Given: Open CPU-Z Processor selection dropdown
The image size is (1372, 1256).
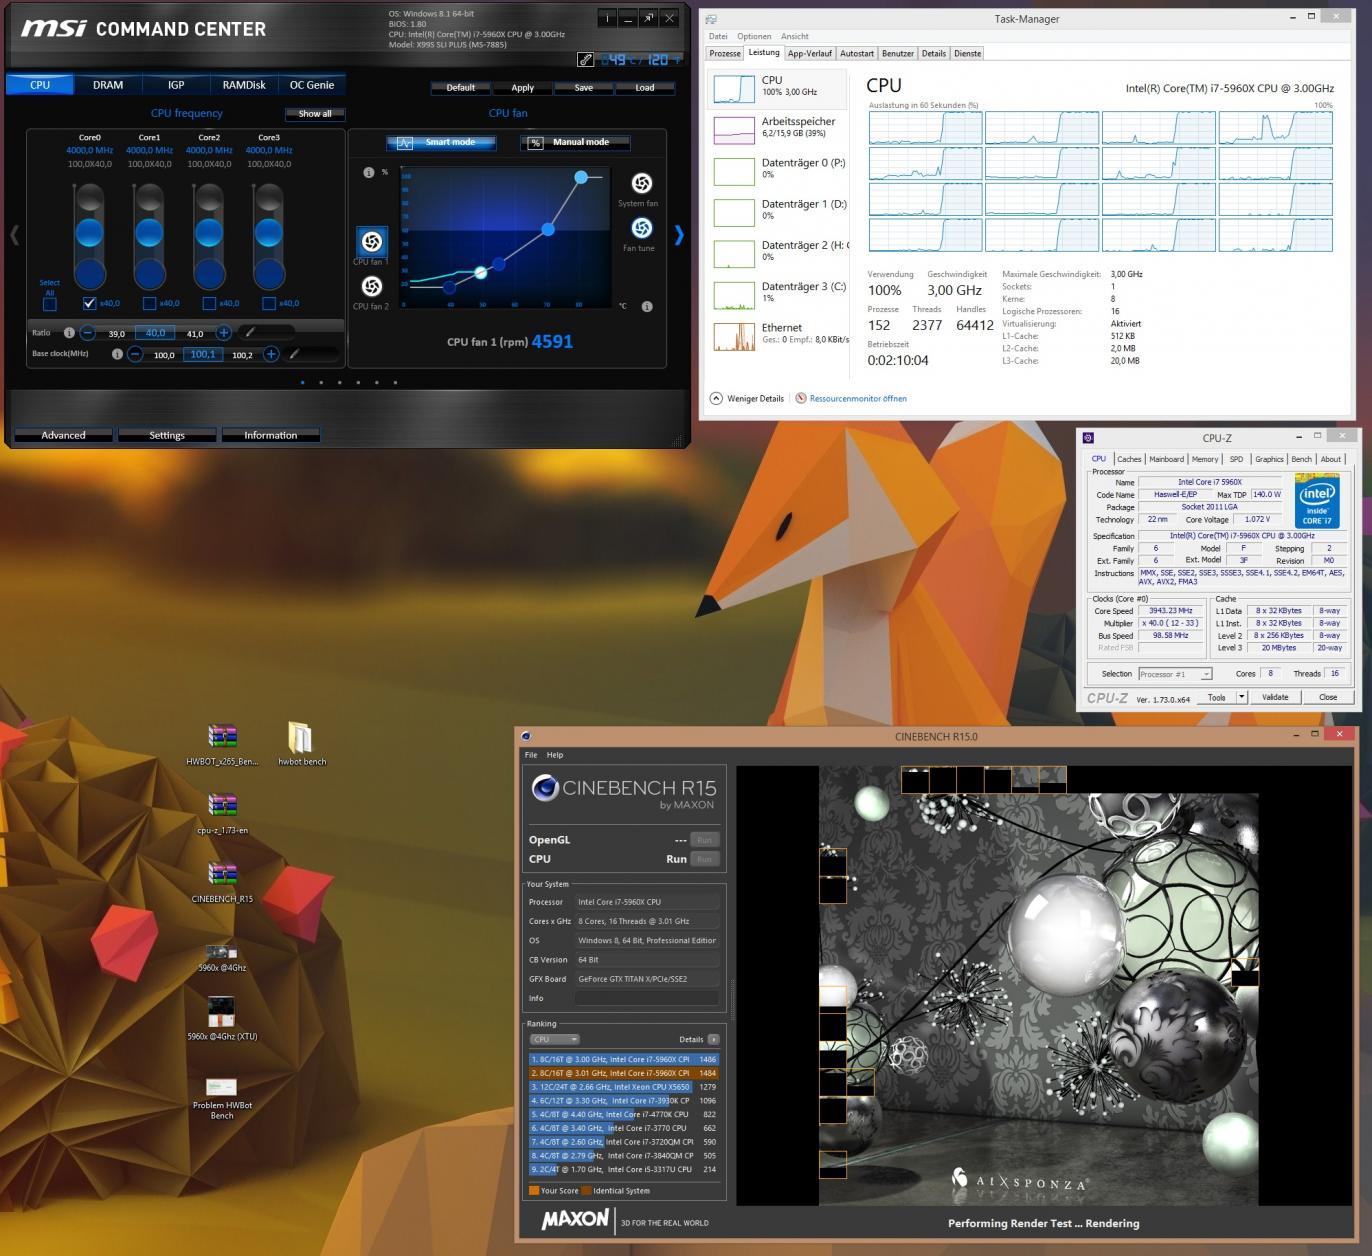Looking at the screenshot, I should pyautogui.click(x=1175, y=674).
